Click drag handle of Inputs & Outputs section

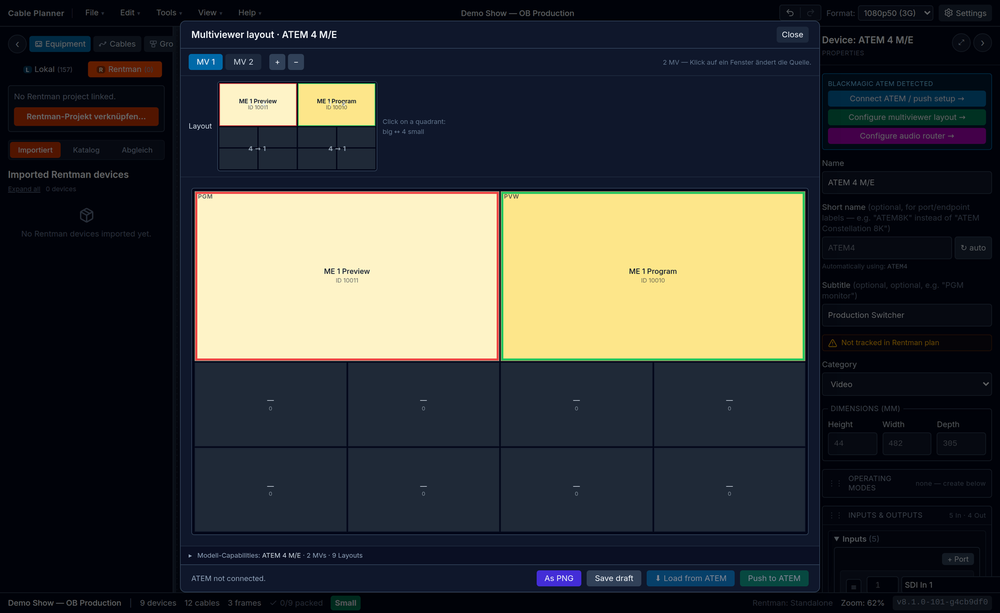835,515
